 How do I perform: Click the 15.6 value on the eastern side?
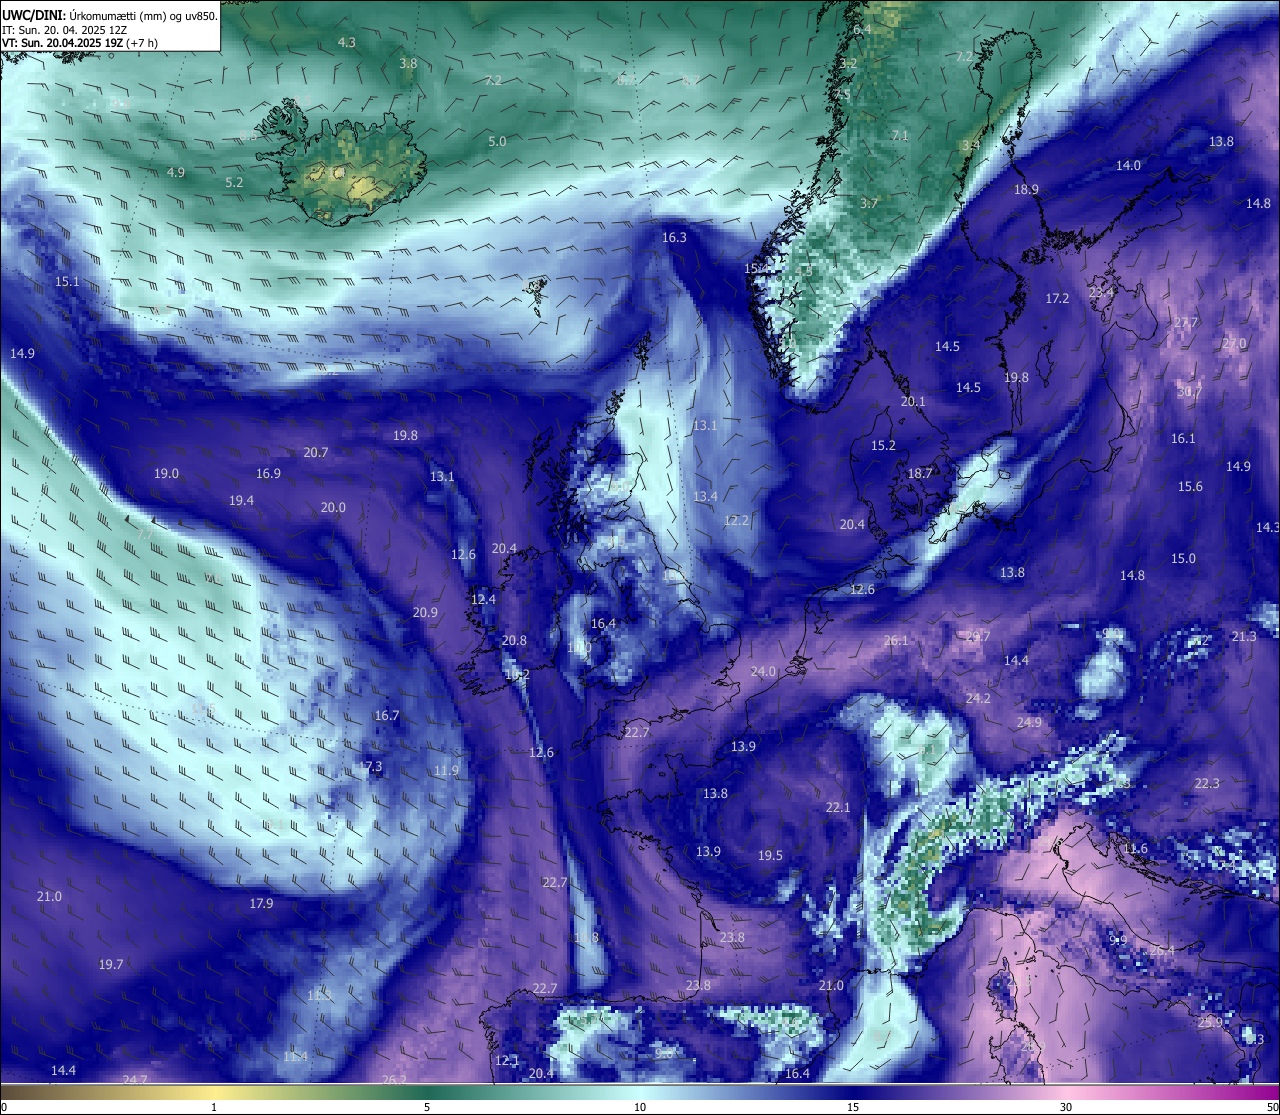point(1190,487)
